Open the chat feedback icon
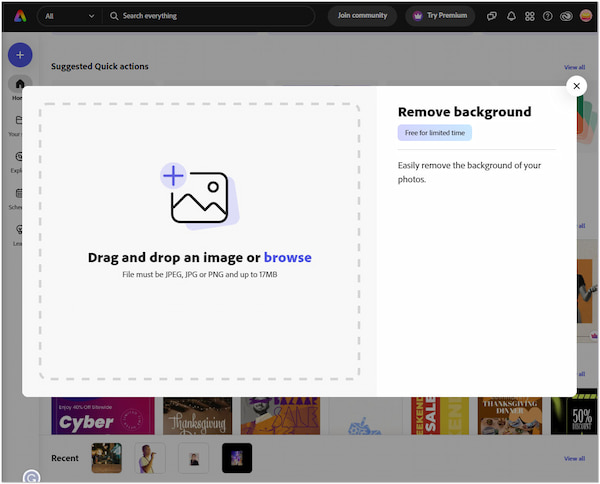Image resolution: width=600 pixels, height=484 pixels. pyautogui.click(x=492, y=16)
